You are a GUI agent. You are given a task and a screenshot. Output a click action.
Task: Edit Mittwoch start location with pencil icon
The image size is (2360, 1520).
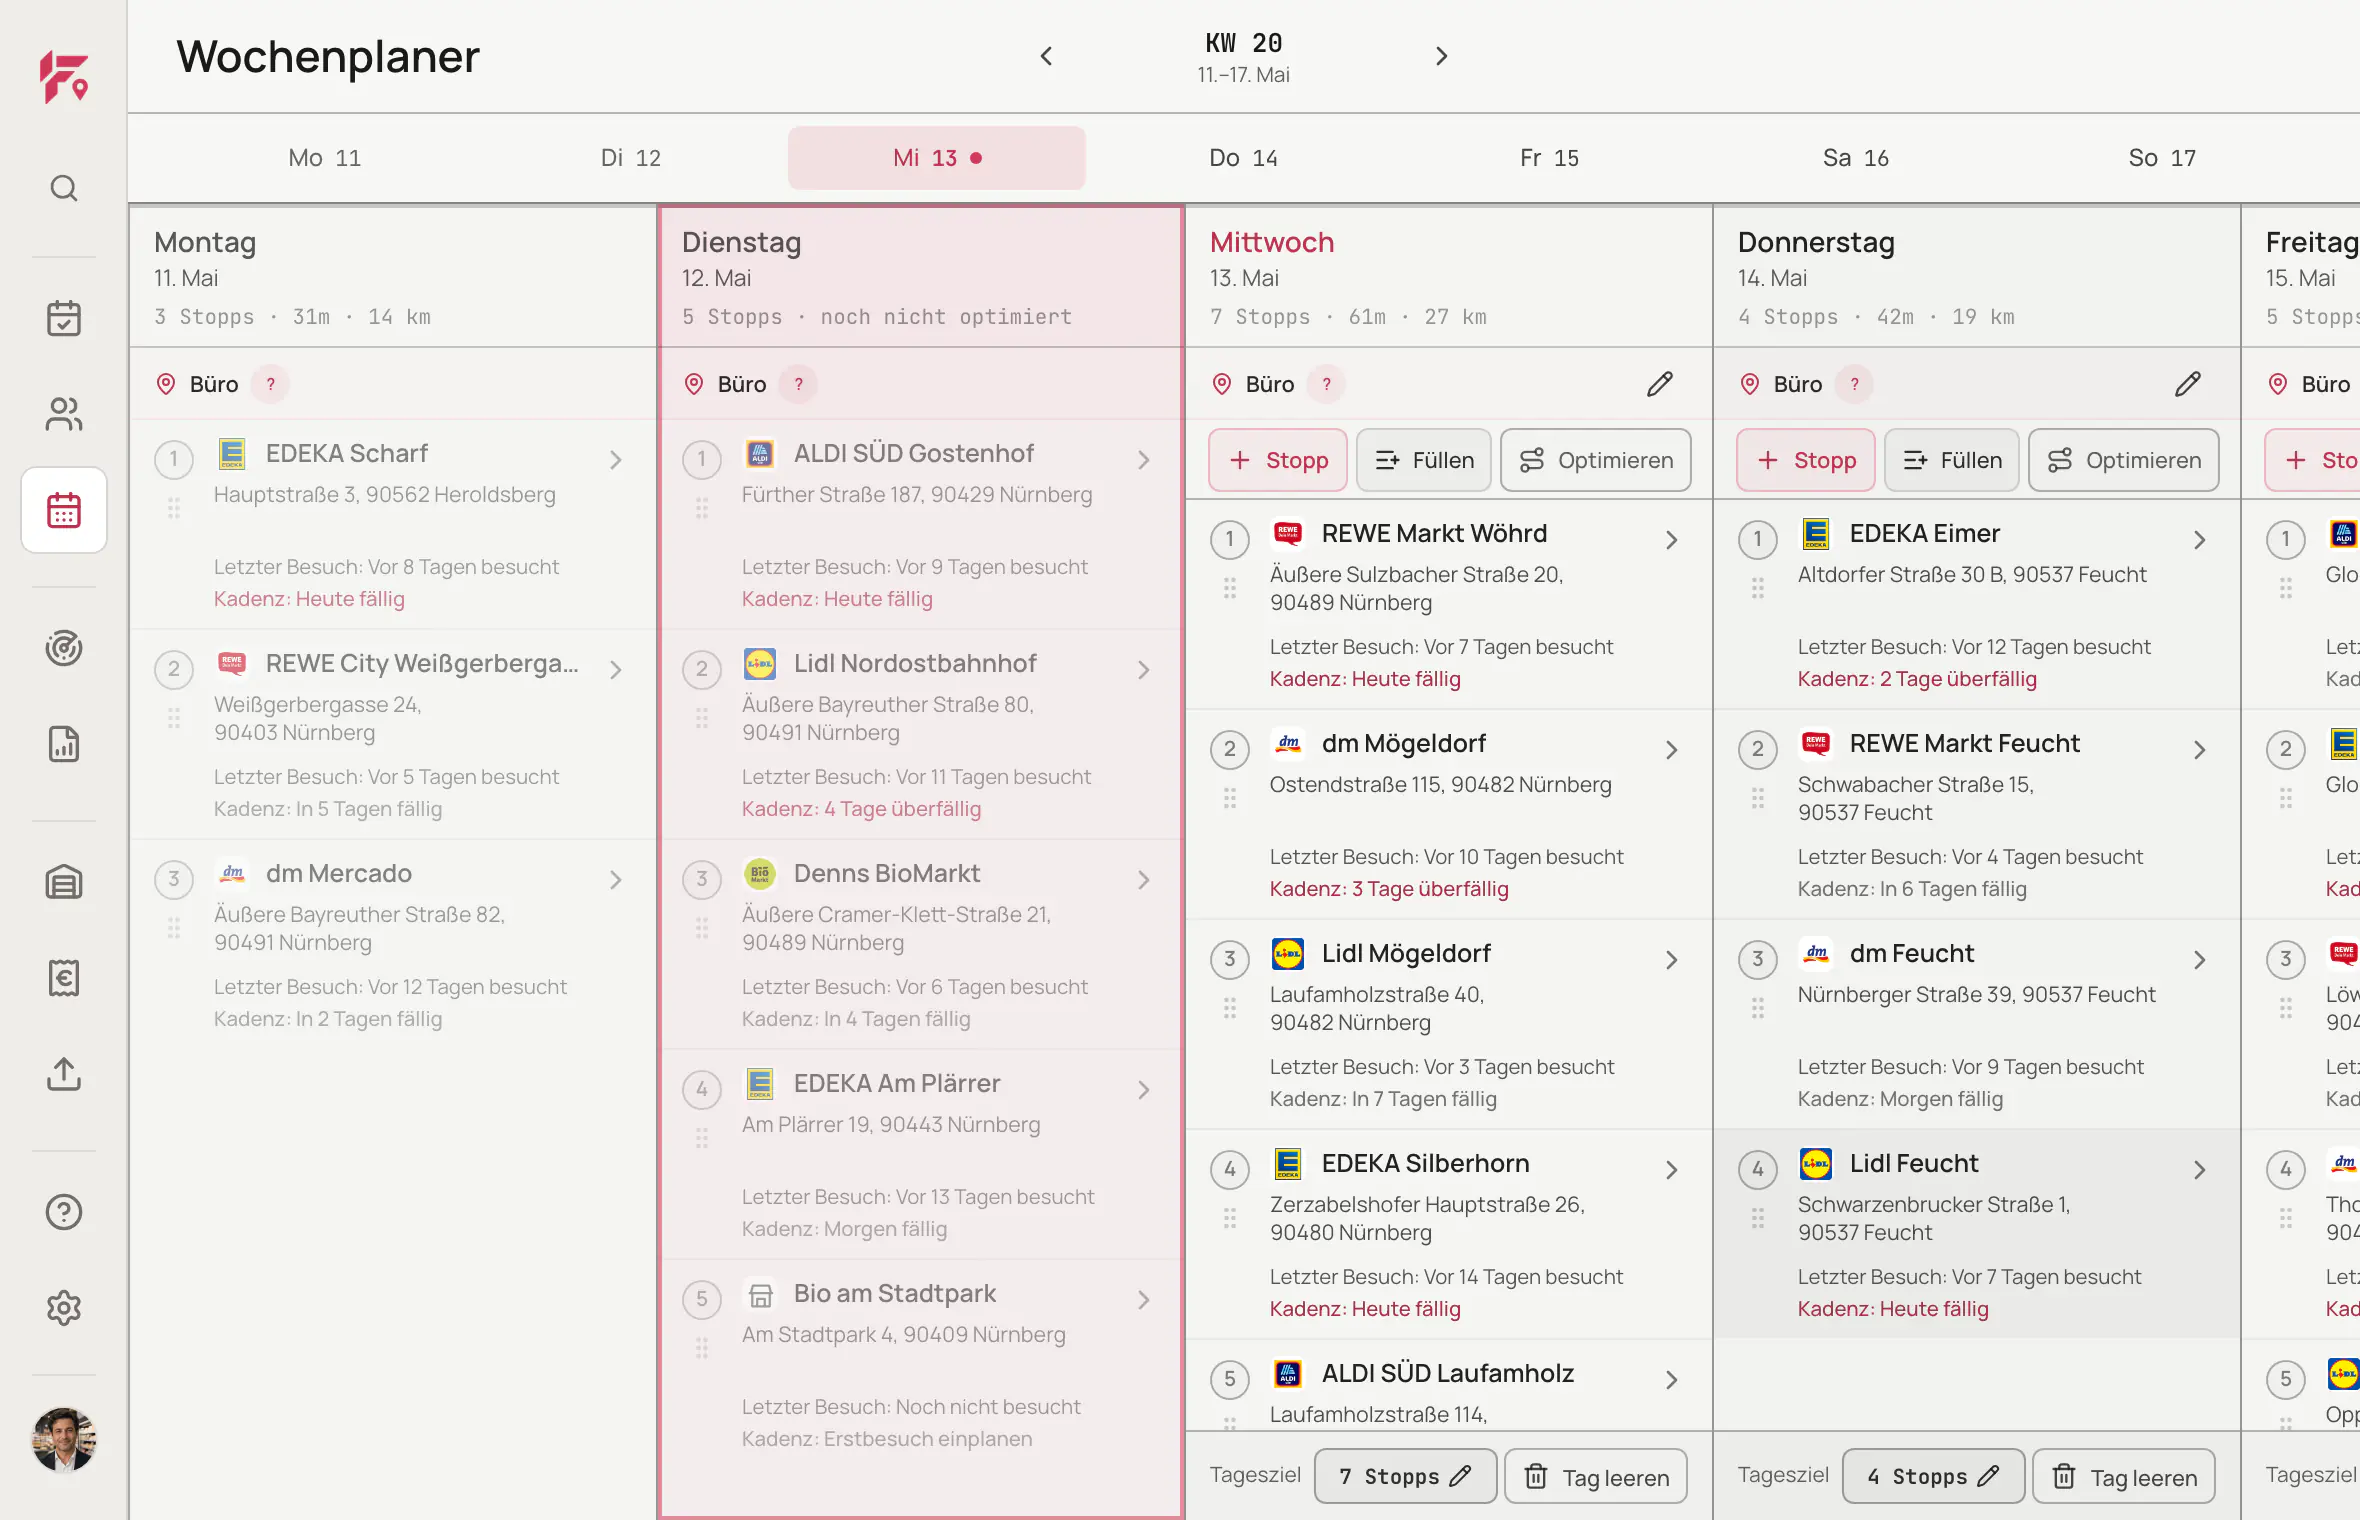(1660, 384)
